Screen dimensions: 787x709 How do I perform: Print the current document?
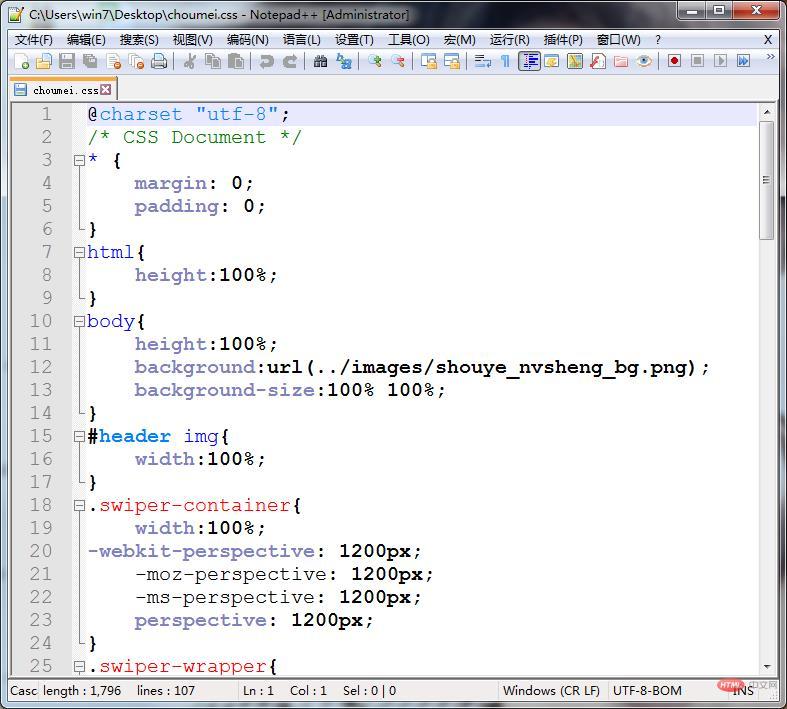159,61
